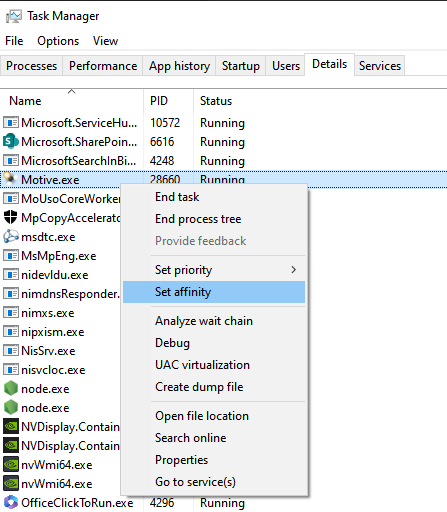Sort by the PID column header
Viewport: 447px width, 512px height.
159,101
